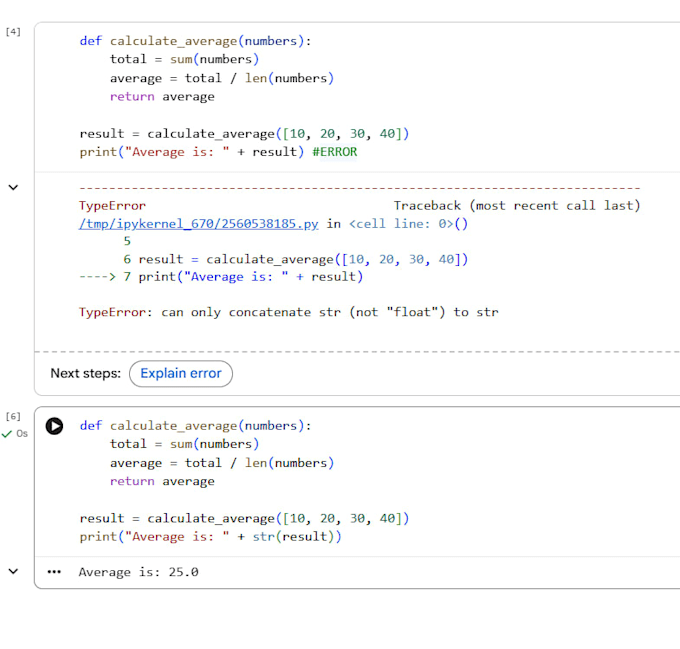Click traceback line 6 result assignment

pyautogui.click(x=296, y=259)
